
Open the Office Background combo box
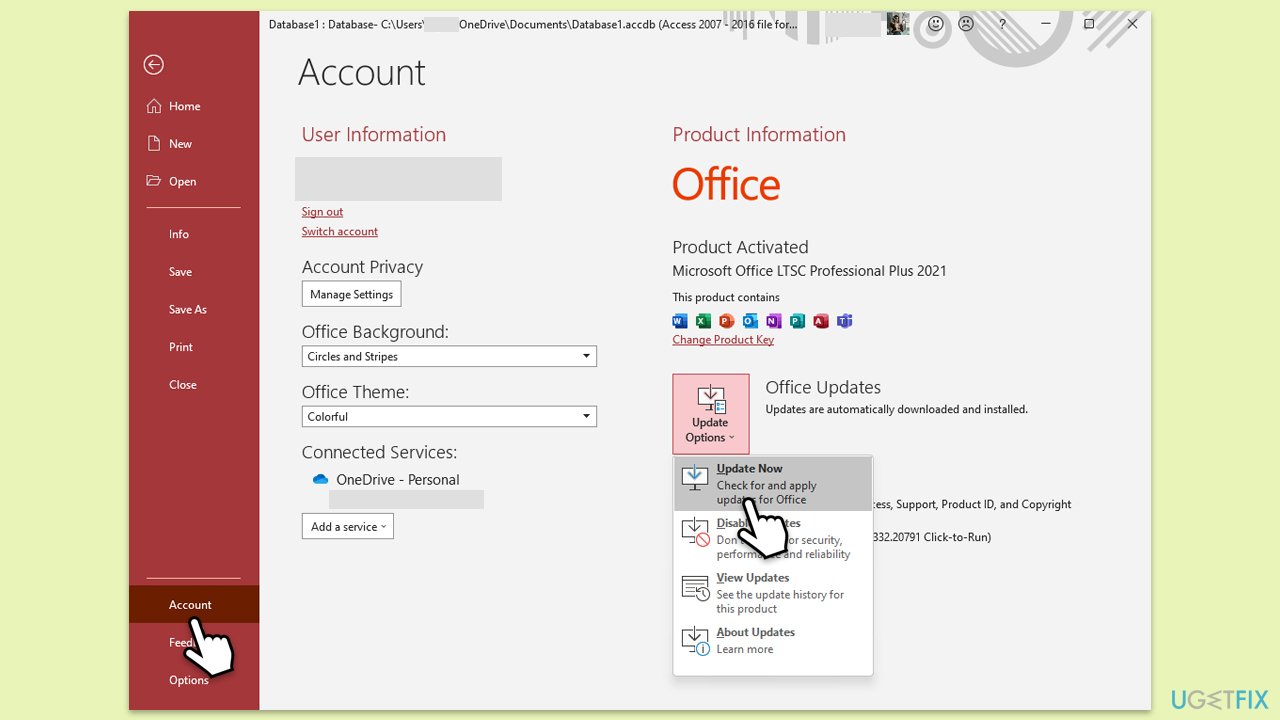pos(449,356)
